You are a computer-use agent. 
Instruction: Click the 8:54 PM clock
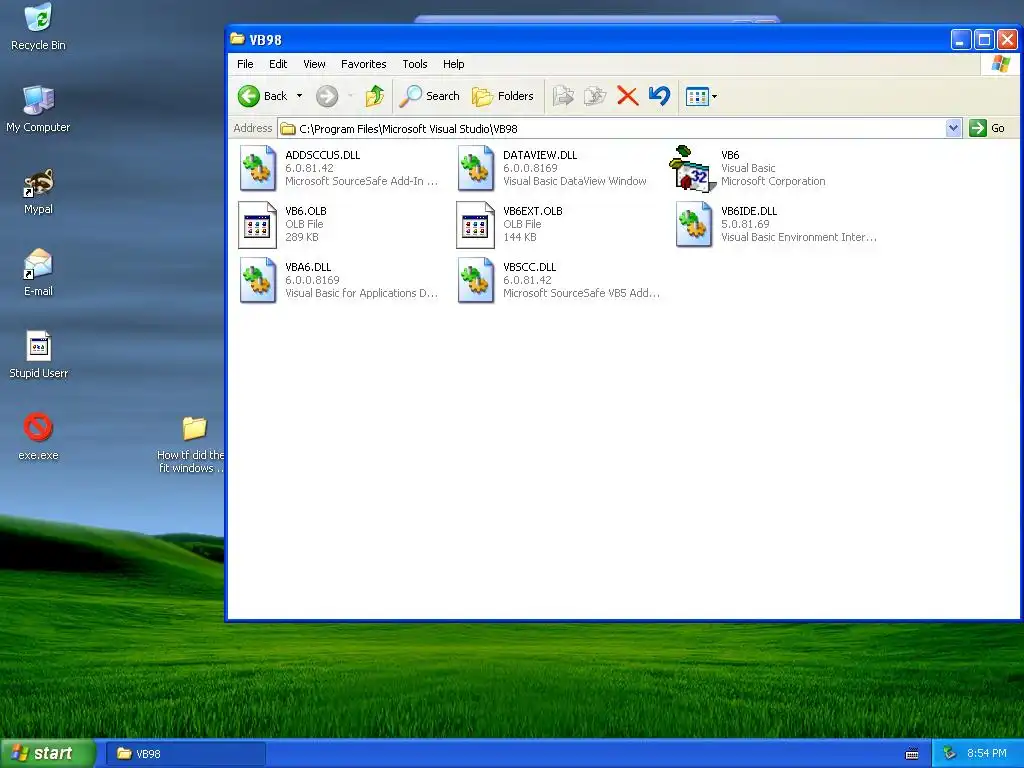pyautogui.click(x=986, y=753)
